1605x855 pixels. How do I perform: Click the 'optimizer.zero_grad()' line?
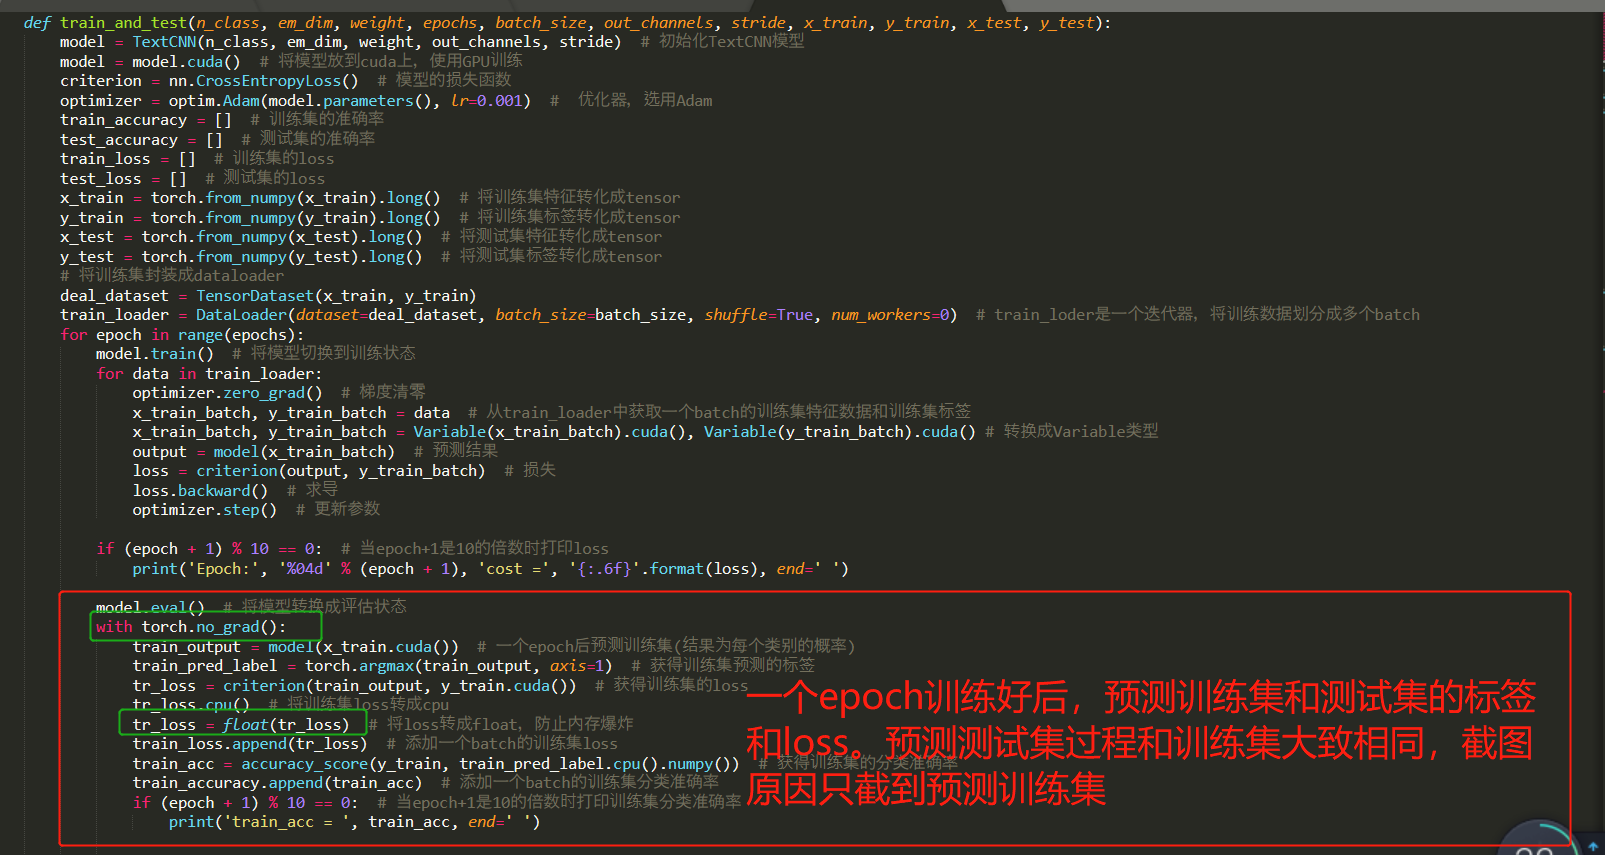tap(279, 393)
